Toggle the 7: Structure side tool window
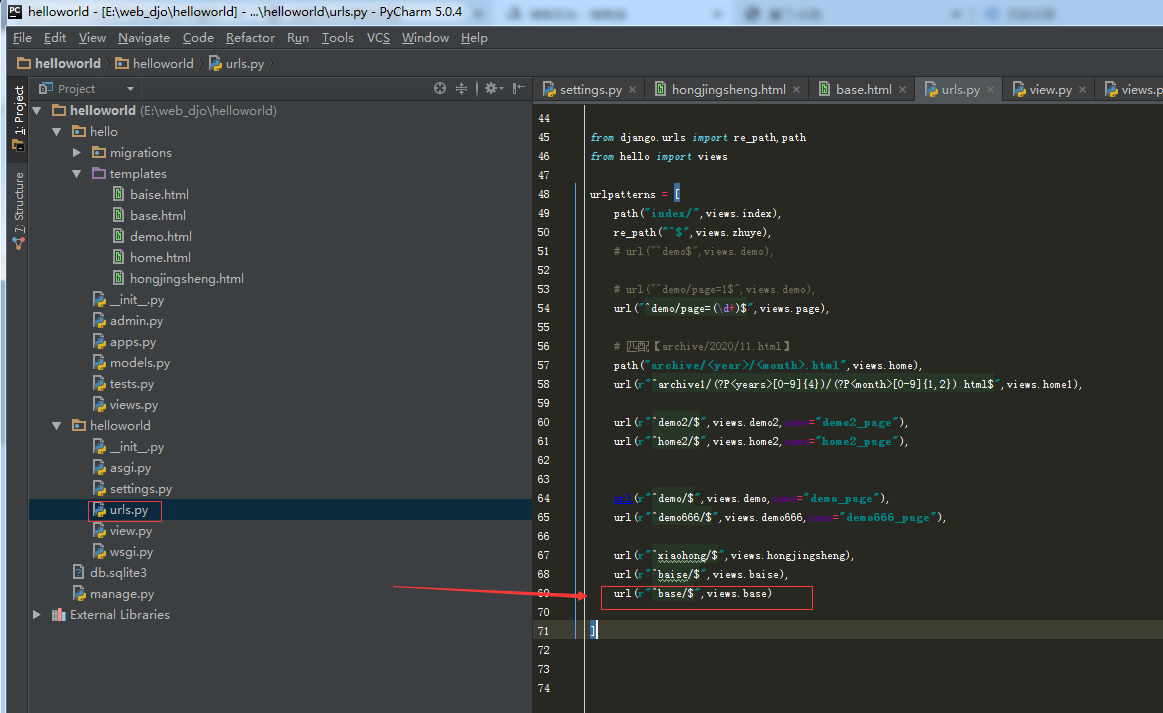The image size is (1163, 713). [x=19, y=211]
